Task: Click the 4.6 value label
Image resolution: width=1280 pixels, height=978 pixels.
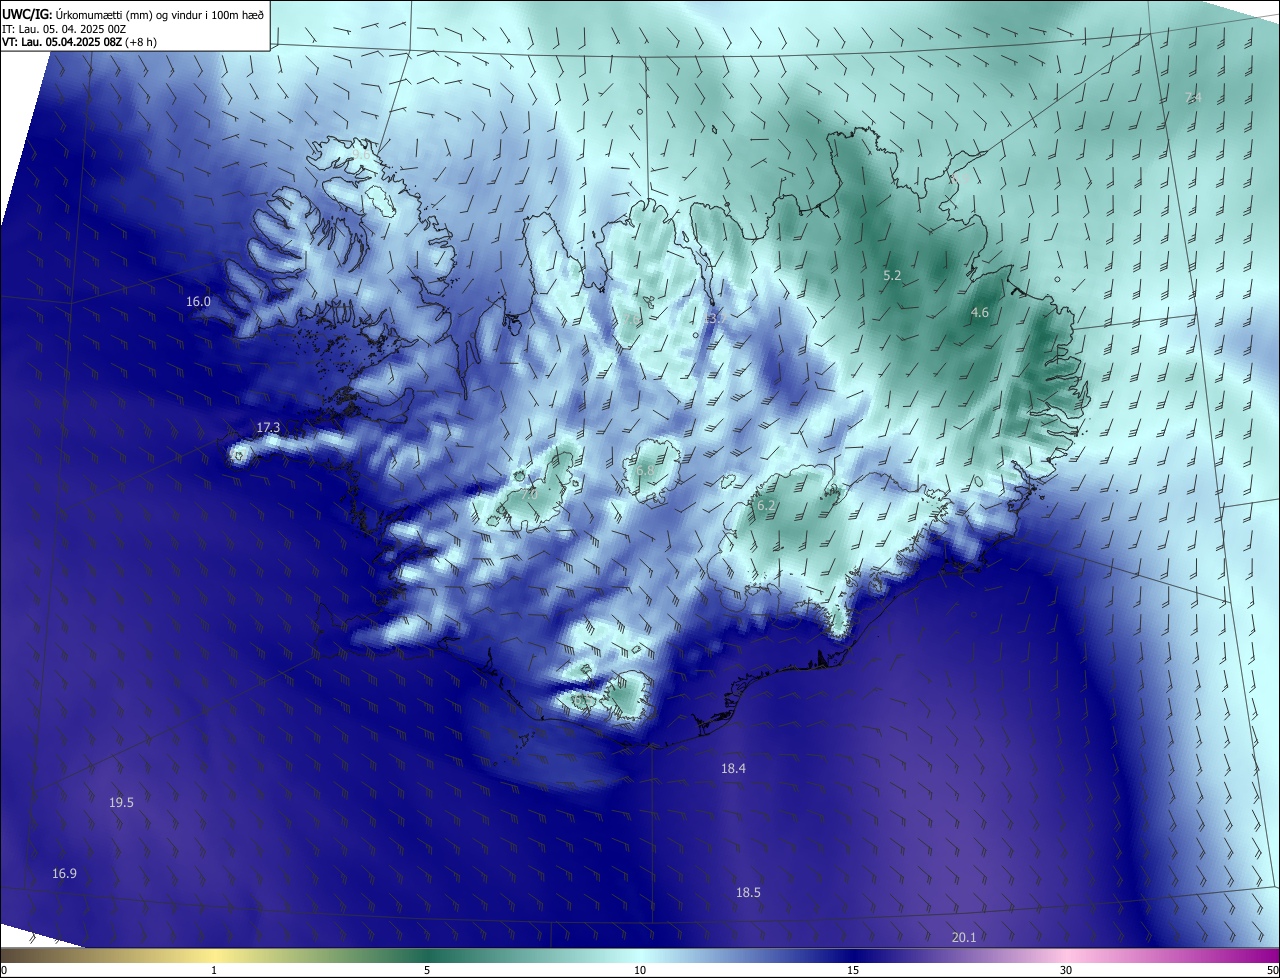Action: pyautogui.click(x=980, y=312)
